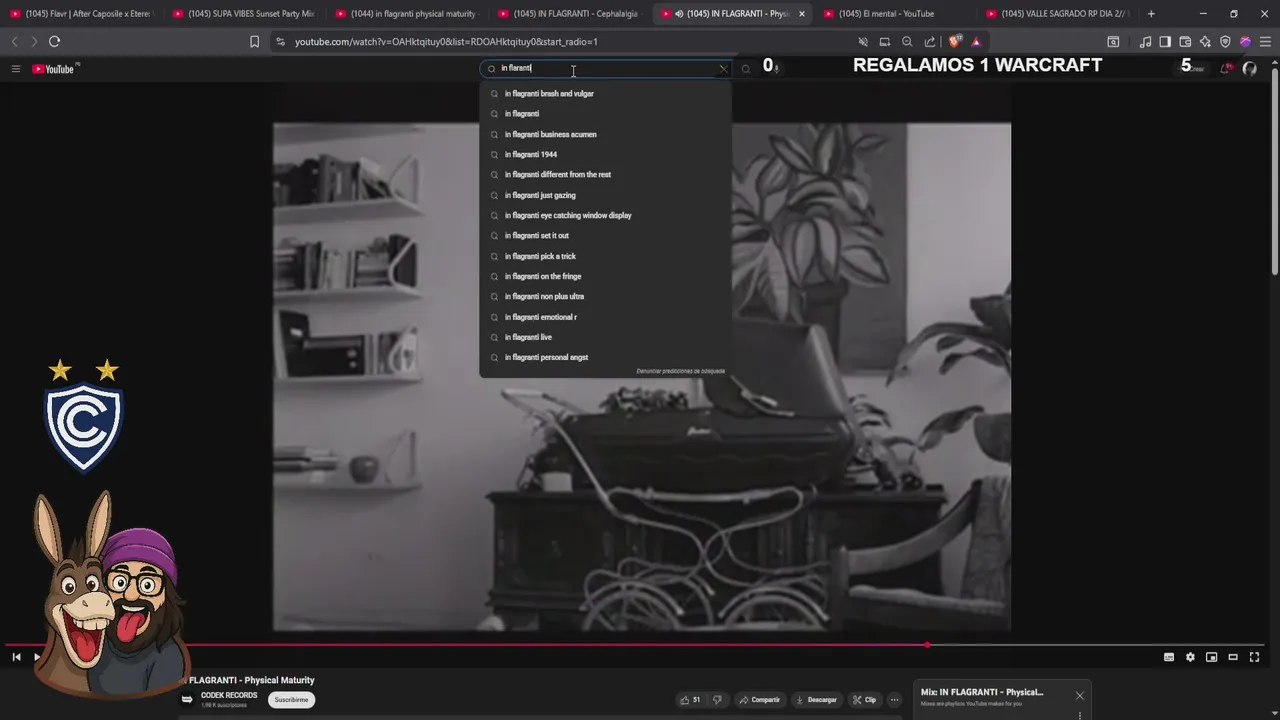The width and height of the screenshot is (1280, 720).
Task: Go back in browser history
Action: pyautogui.click(x=14, y=42)
